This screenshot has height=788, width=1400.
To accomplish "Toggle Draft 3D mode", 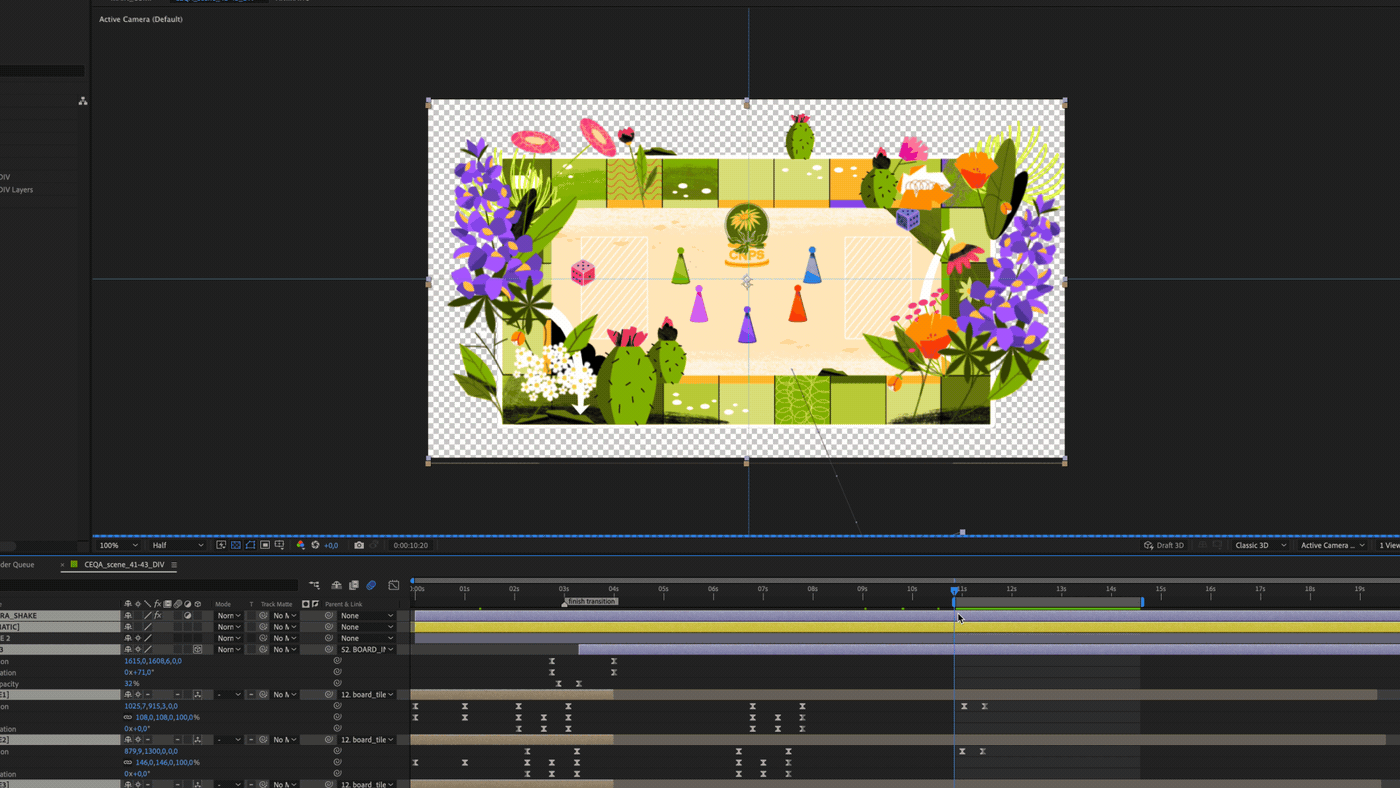I will pos(1164,545).
